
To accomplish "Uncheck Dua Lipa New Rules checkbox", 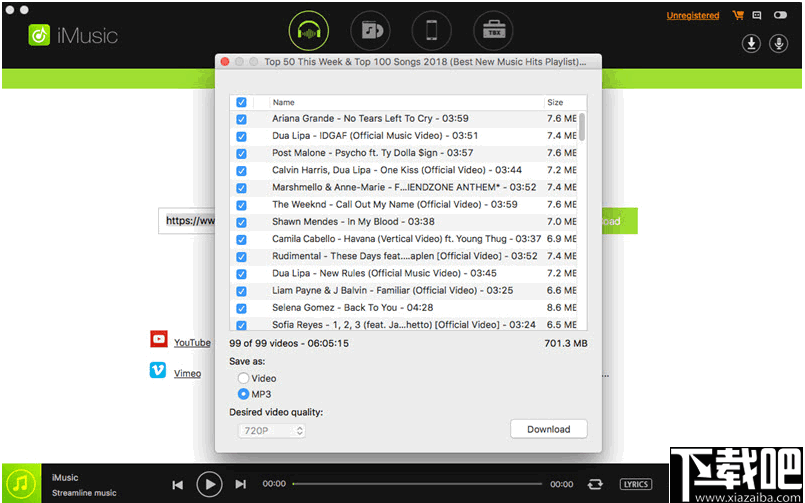I will coord(241,274).
